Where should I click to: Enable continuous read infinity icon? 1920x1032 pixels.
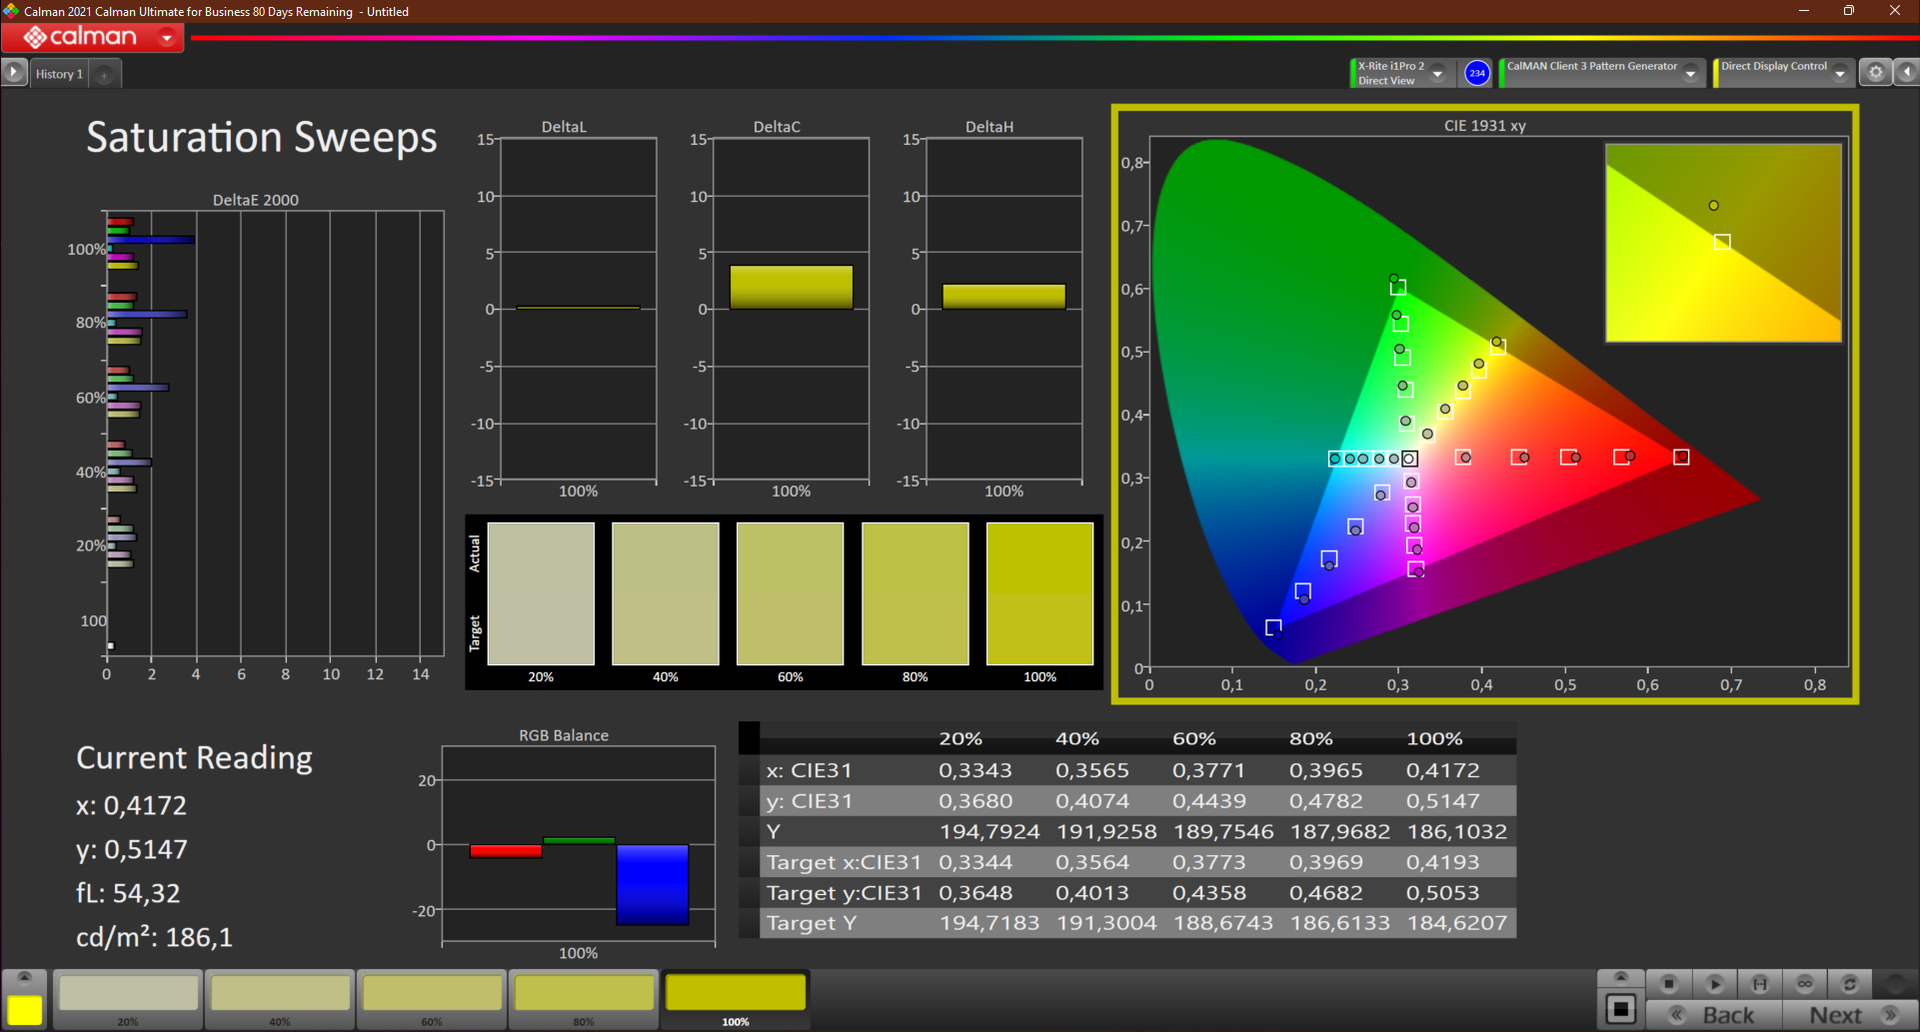tap(1805, 984)
